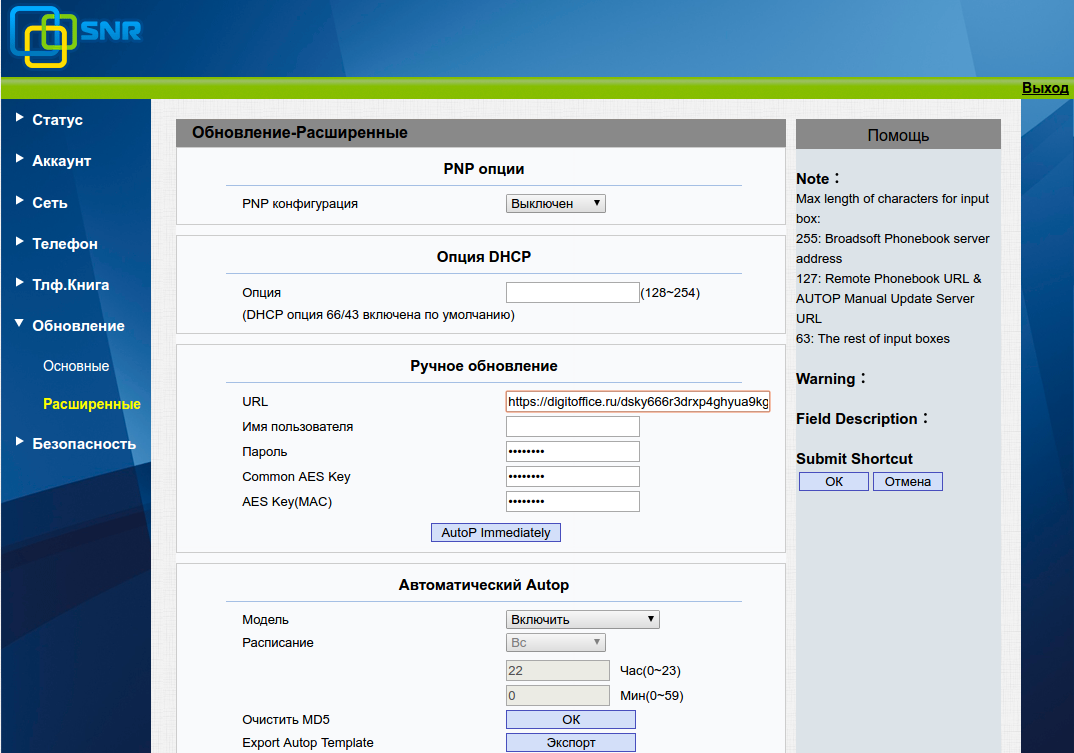Open the Сеть section
This screenshot has height=753, width=1074.
point(50,203)
